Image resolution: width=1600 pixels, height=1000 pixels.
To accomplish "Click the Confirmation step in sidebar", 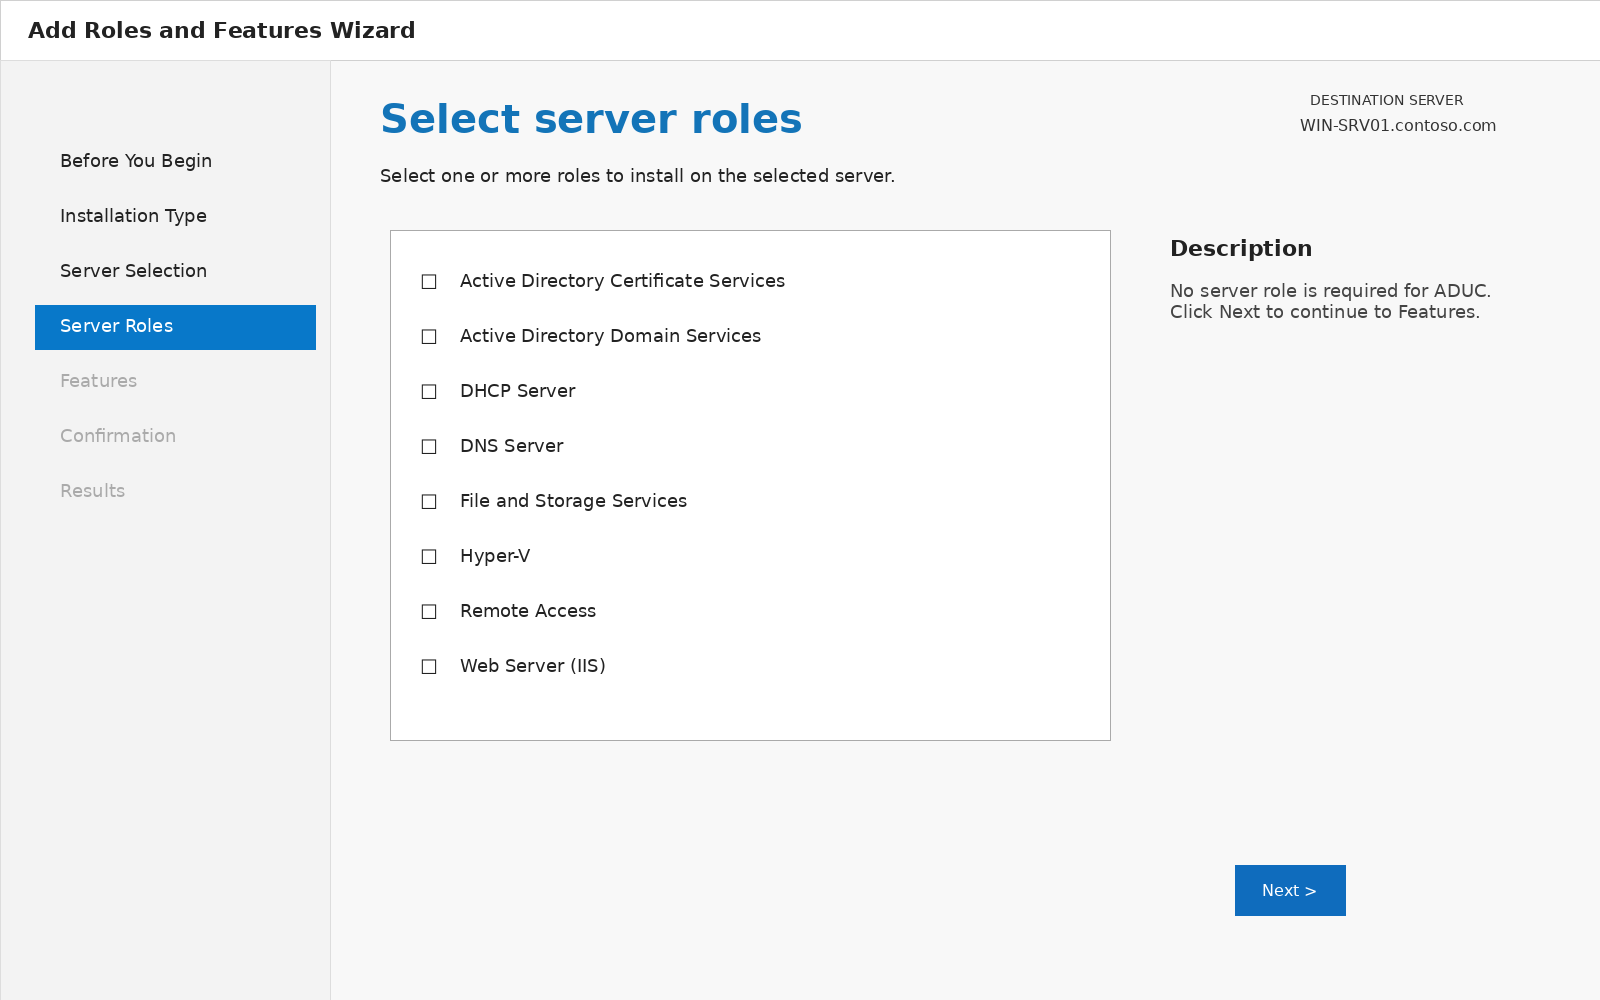I will pyautogui.click(x=118, y=436).
